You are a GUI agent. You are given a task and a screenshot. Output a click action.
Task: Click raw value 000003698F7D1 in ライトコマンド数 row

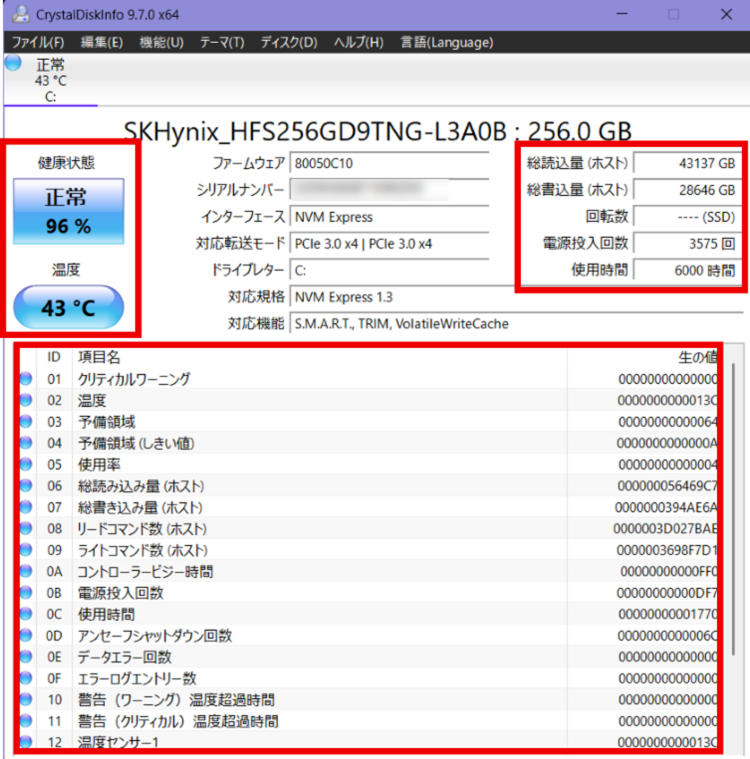pos(667,550)
